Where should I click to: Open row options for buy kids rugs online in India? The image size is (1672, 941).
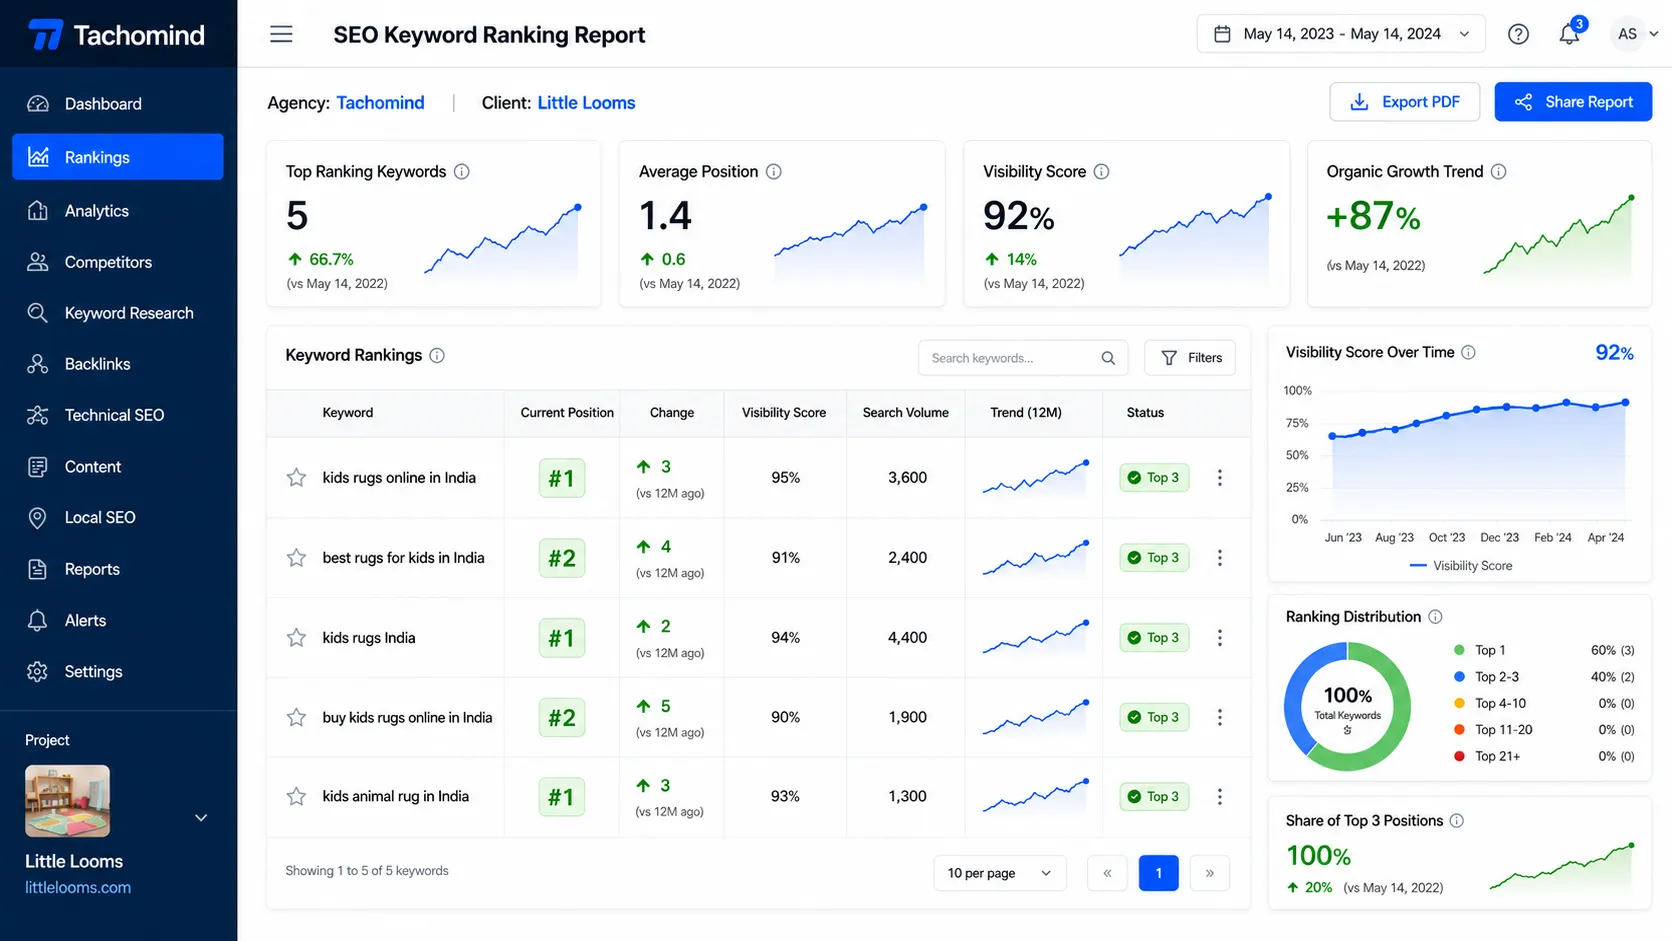(x=1219, y=717)
